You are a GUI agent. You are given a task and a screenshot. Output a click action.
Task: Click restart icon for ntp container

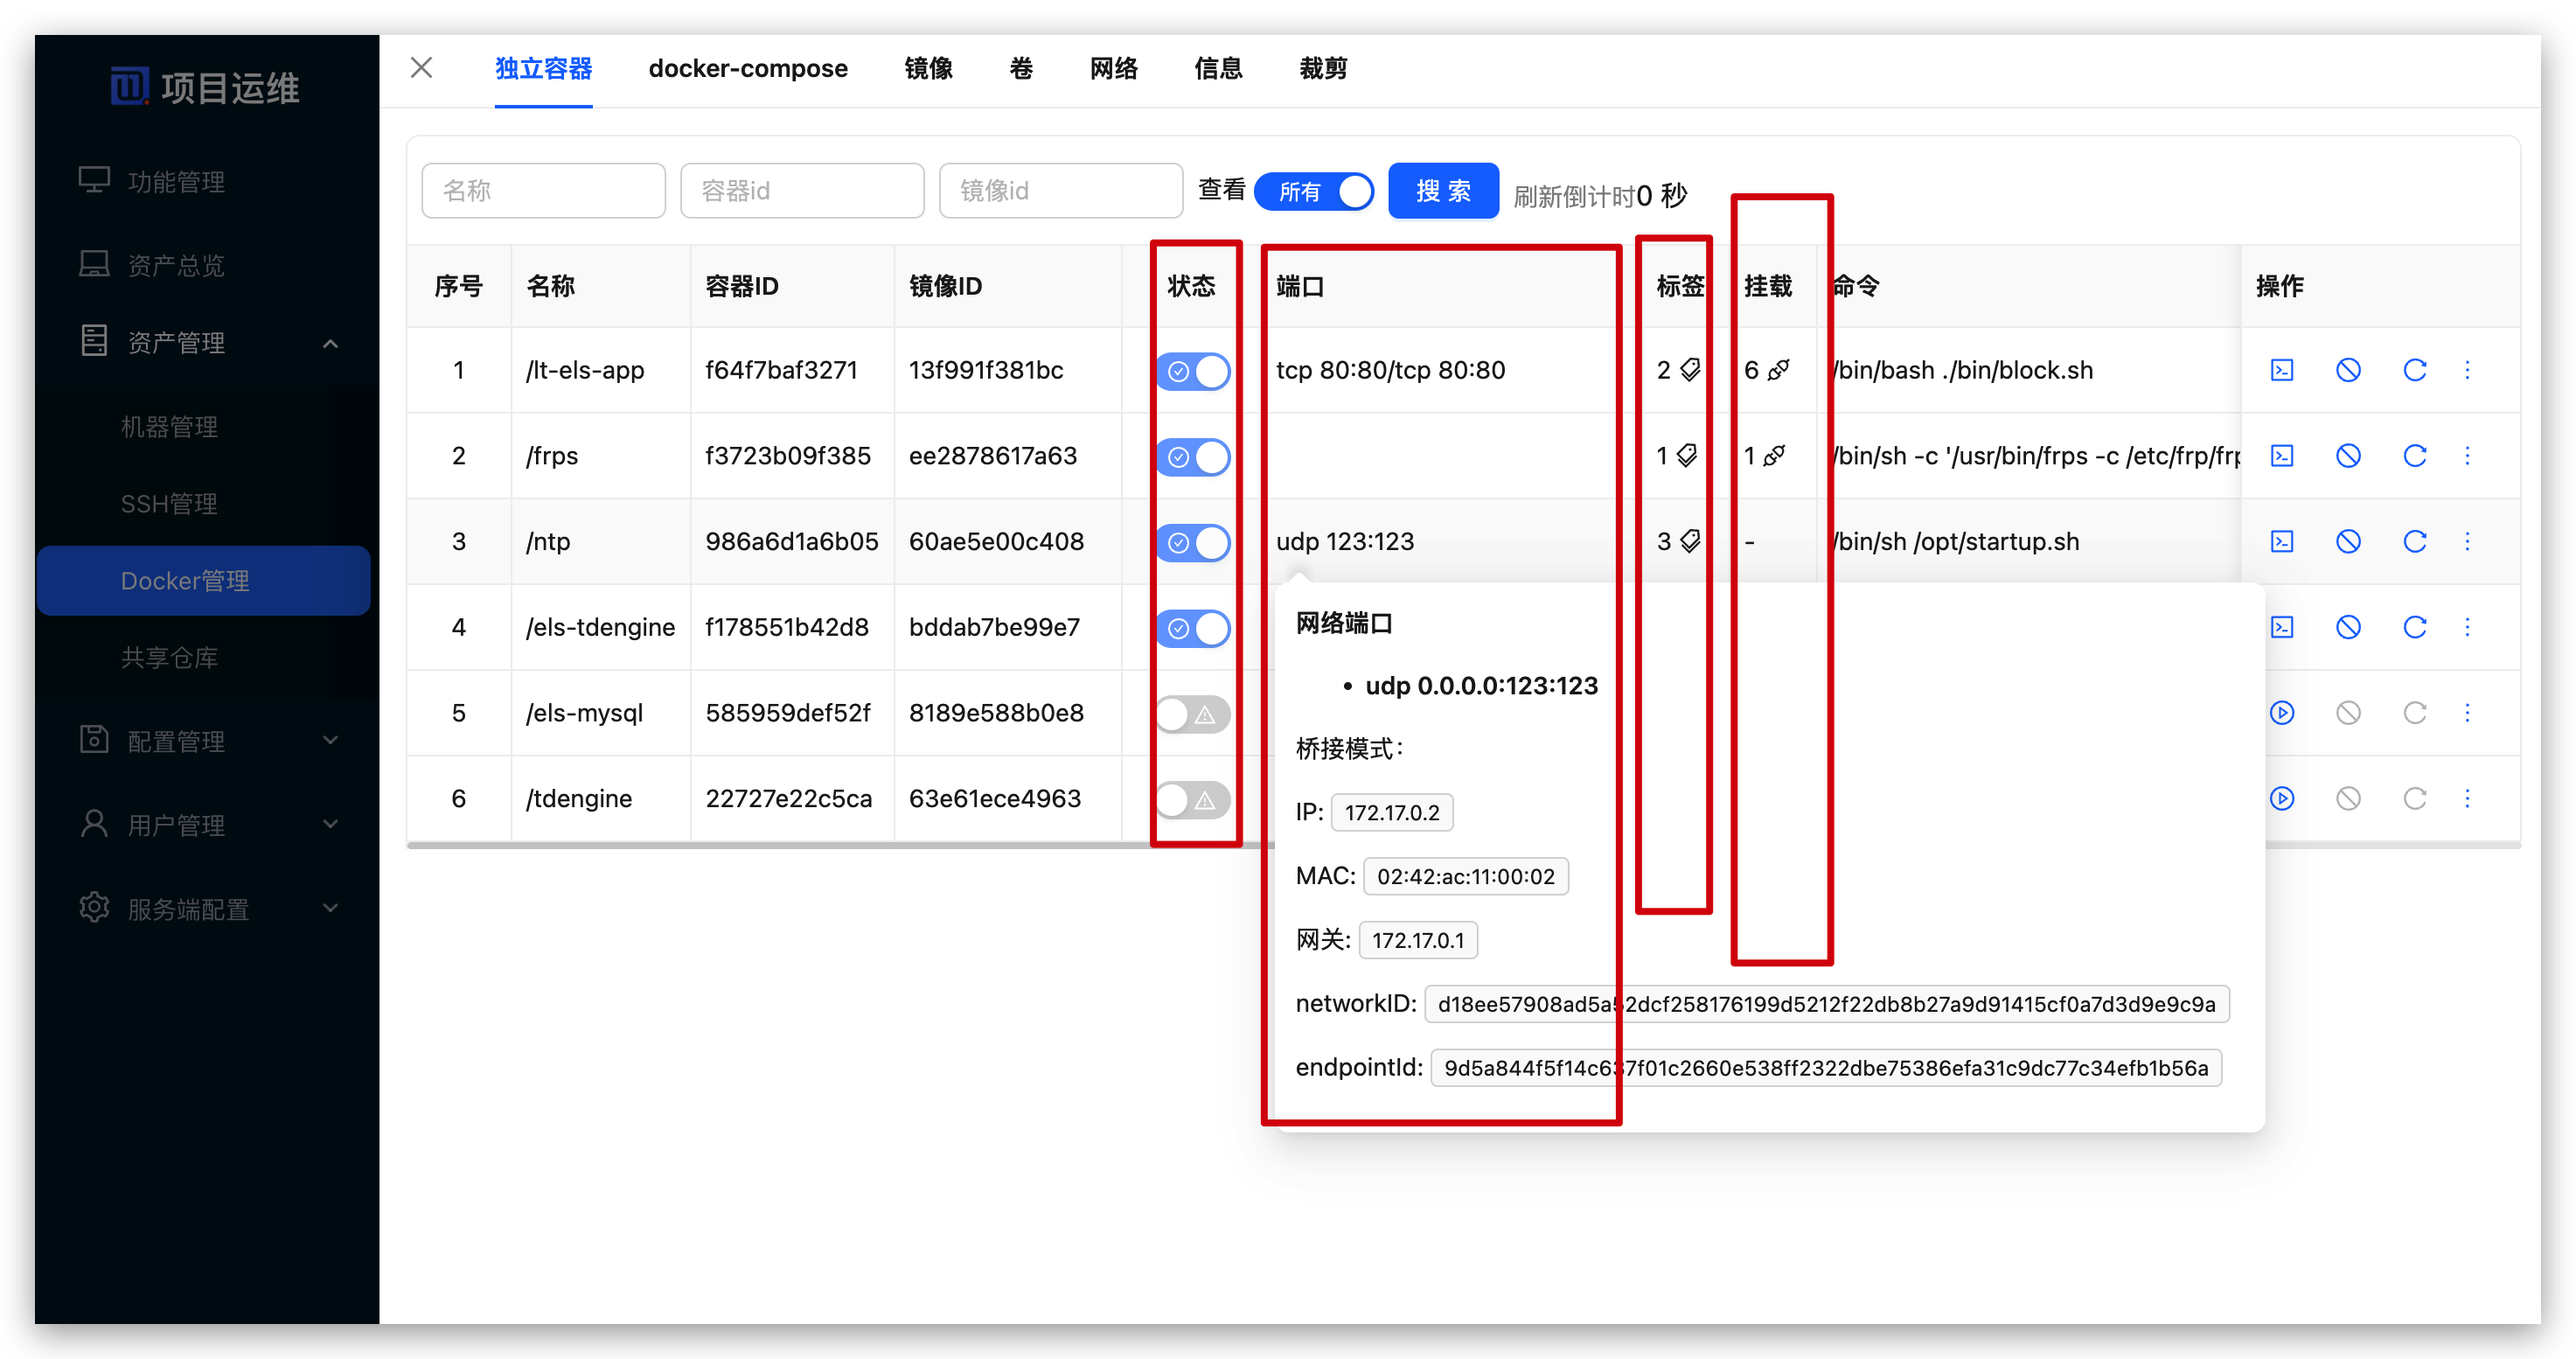tap(2414, 542)
